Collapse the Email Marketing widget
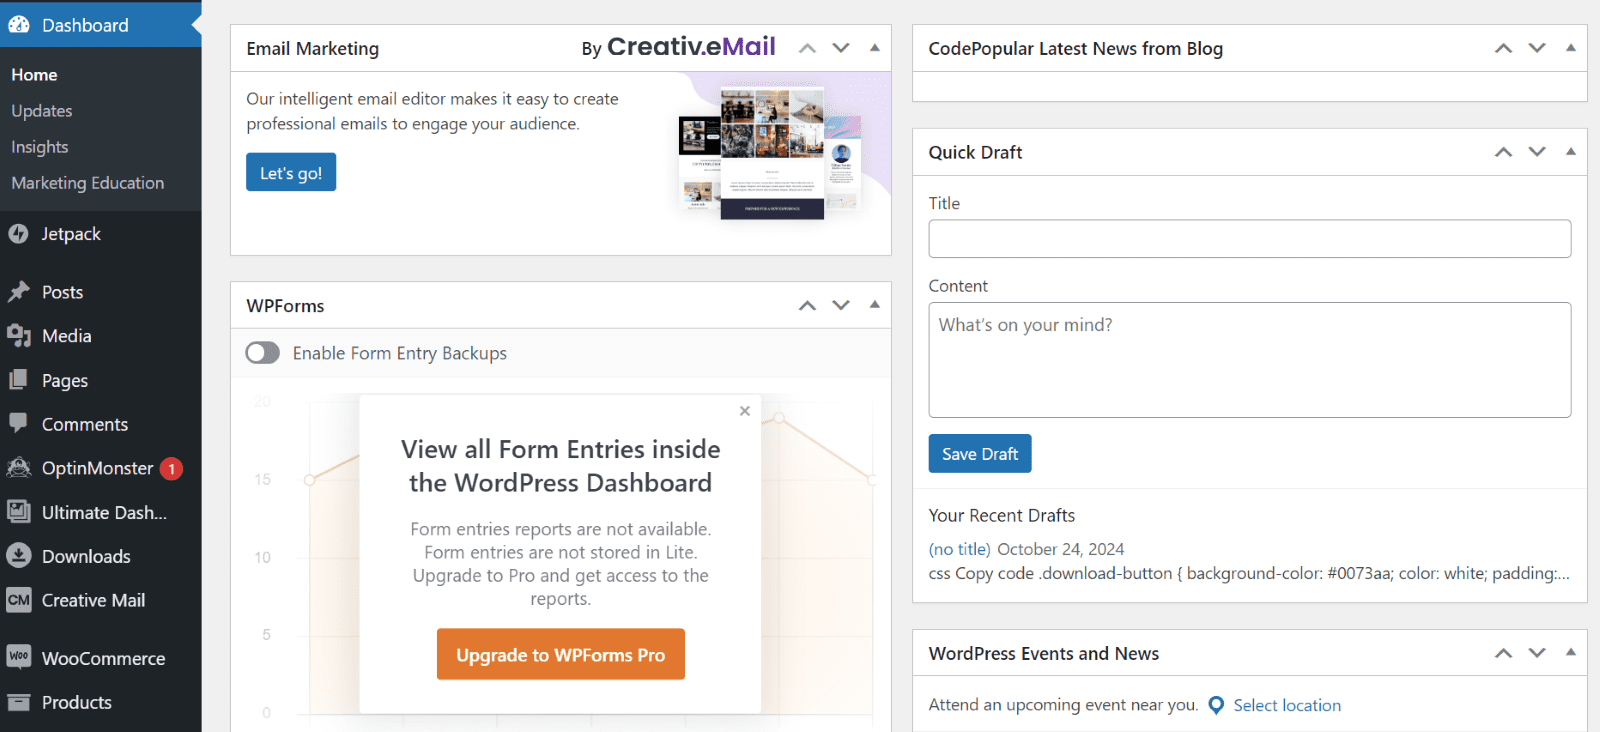Screen dimensions: 1600x732 pos(874,47)
